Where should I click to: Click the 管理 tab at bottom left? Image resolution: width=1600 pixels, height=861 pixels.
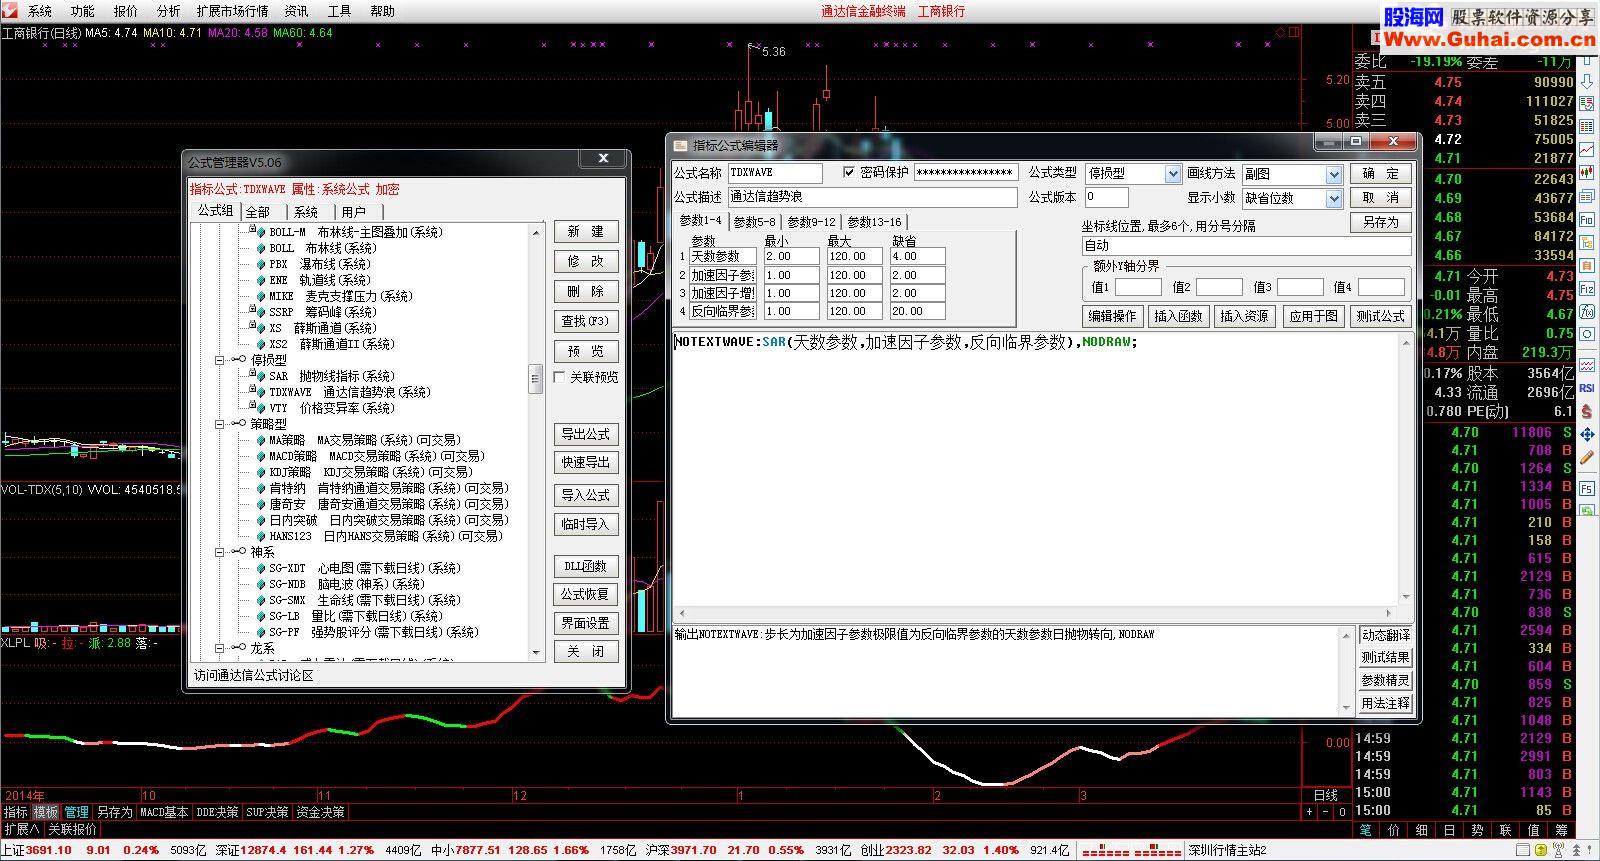tap(77, 812)
